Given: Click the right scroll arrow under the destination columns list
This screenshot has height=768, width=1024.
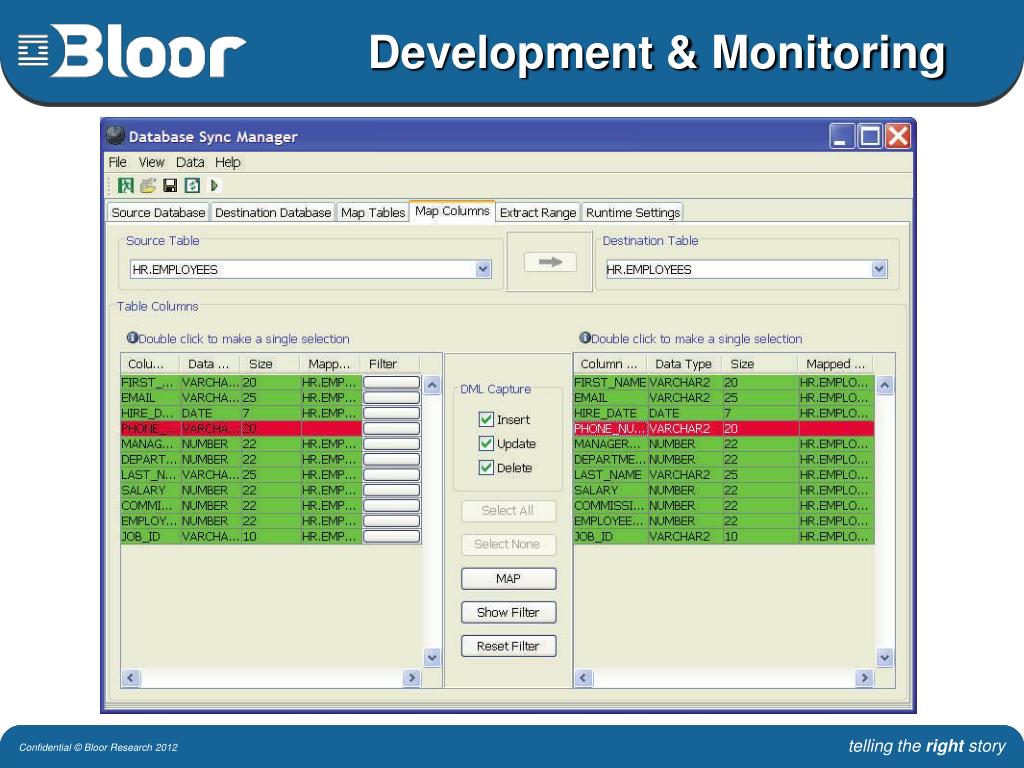Looking at the screenshot, I should point(864,678).
